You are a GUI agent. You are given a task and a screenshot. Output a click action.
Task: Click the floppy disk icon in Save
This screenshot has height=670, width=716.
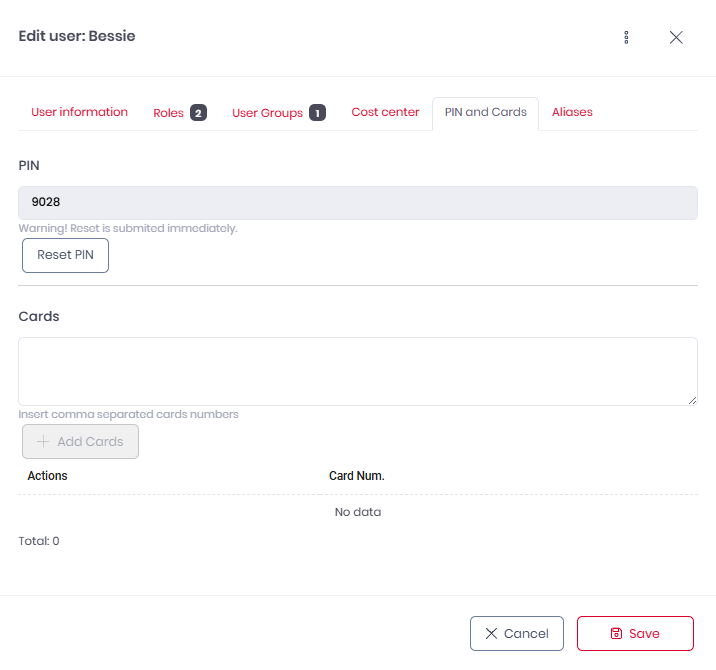pos(616,634)
